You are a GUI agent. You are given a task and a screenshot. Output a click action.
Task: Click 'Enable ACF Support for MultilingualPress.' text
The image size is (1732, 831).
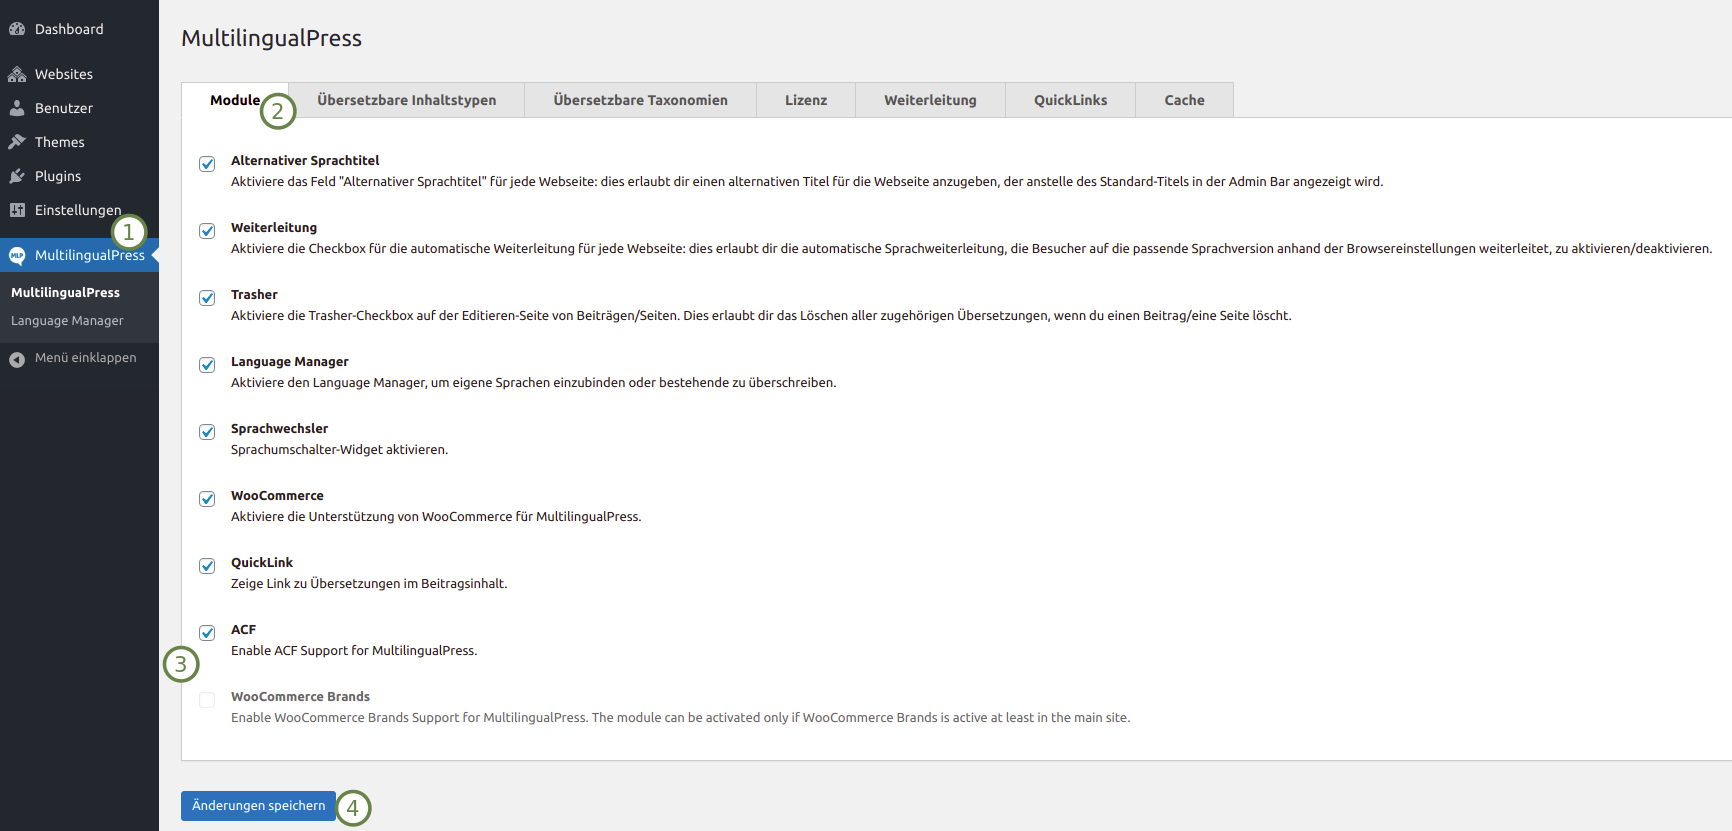tap(354, 651)
